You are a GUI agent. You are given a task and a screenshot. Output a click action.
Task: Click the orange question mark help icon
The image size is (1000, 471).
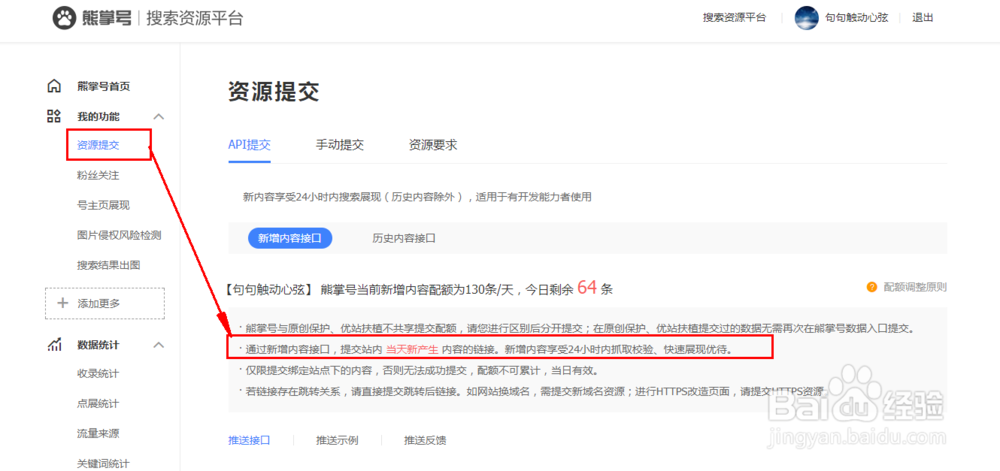pyautogui.click(x=872, y=287)
